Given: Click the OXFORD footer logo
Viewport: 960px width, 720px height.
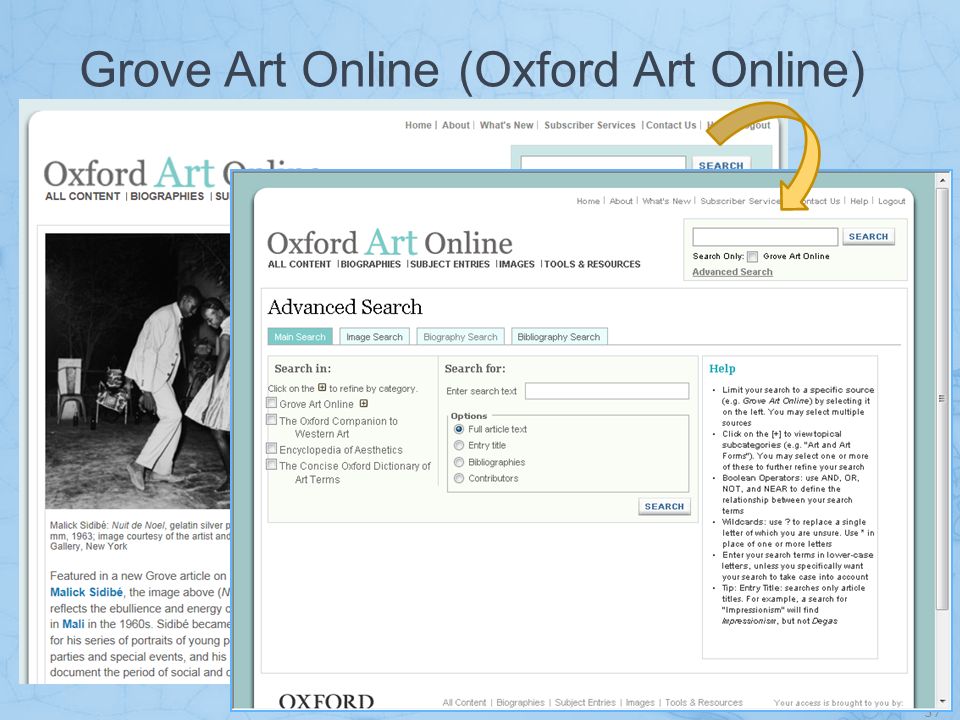Looking at the screenshot, I should [326, 702].
